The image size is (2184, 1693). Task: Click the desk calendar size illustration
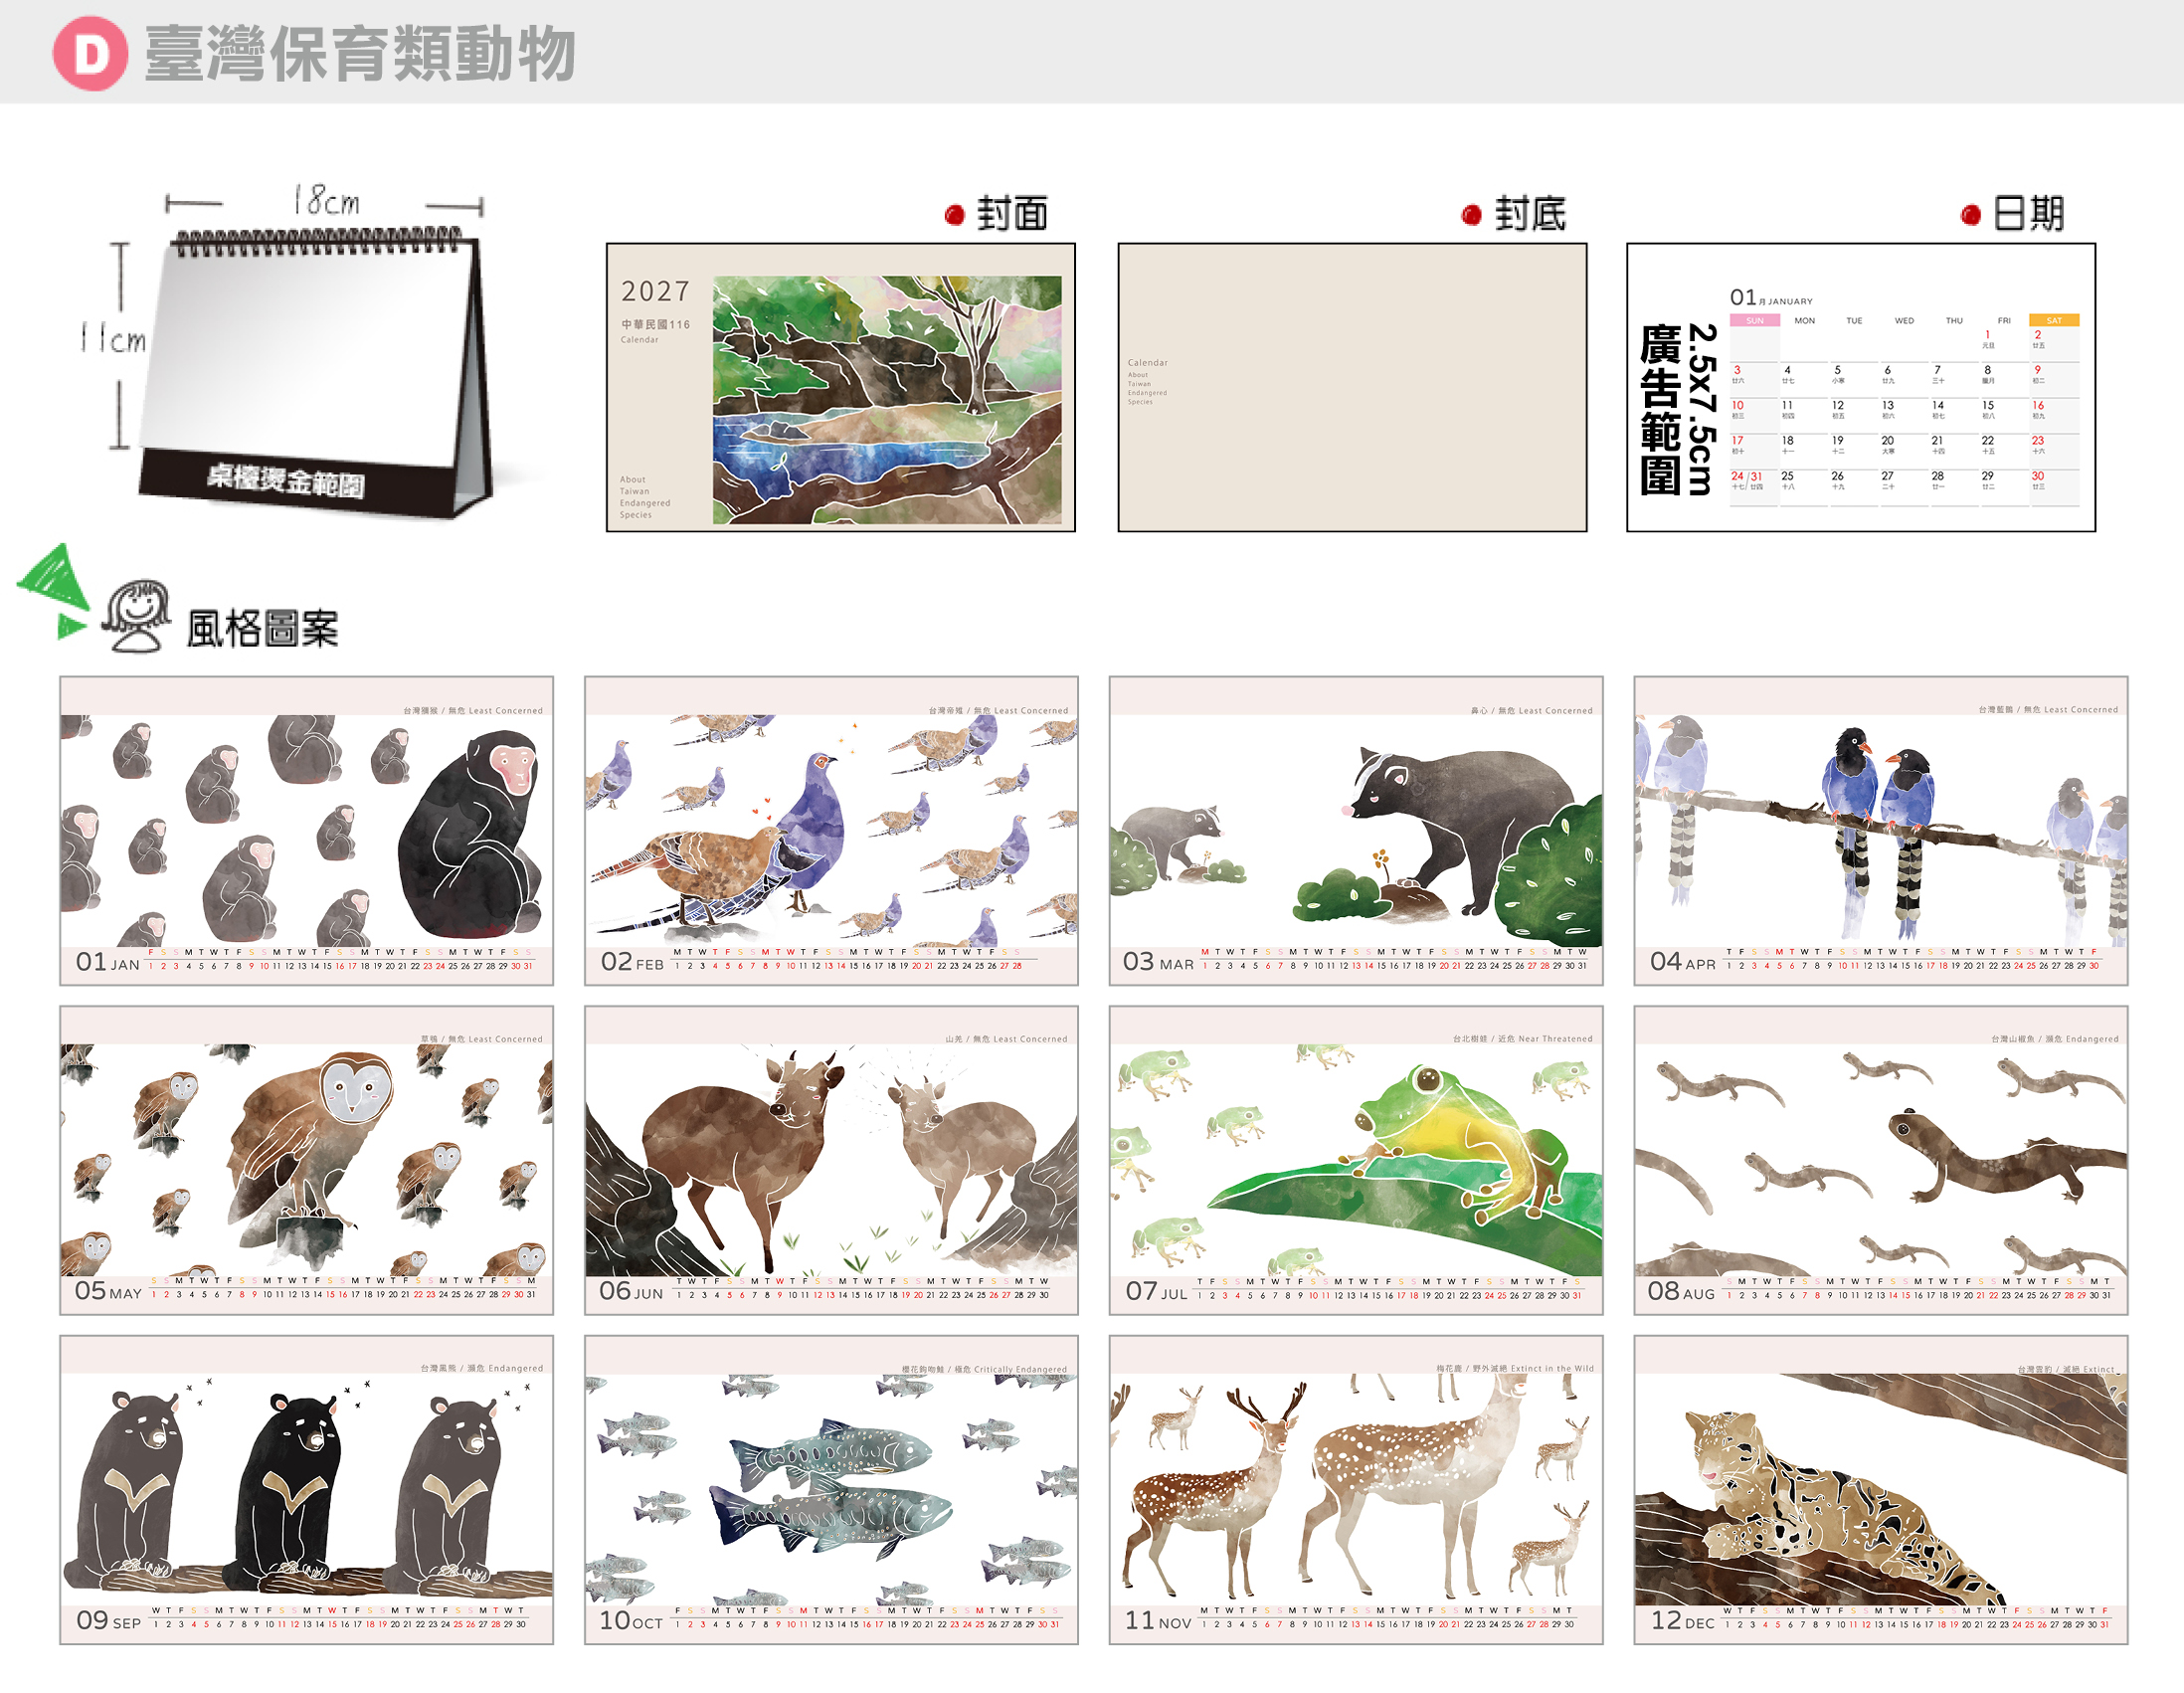click(288, 350)
